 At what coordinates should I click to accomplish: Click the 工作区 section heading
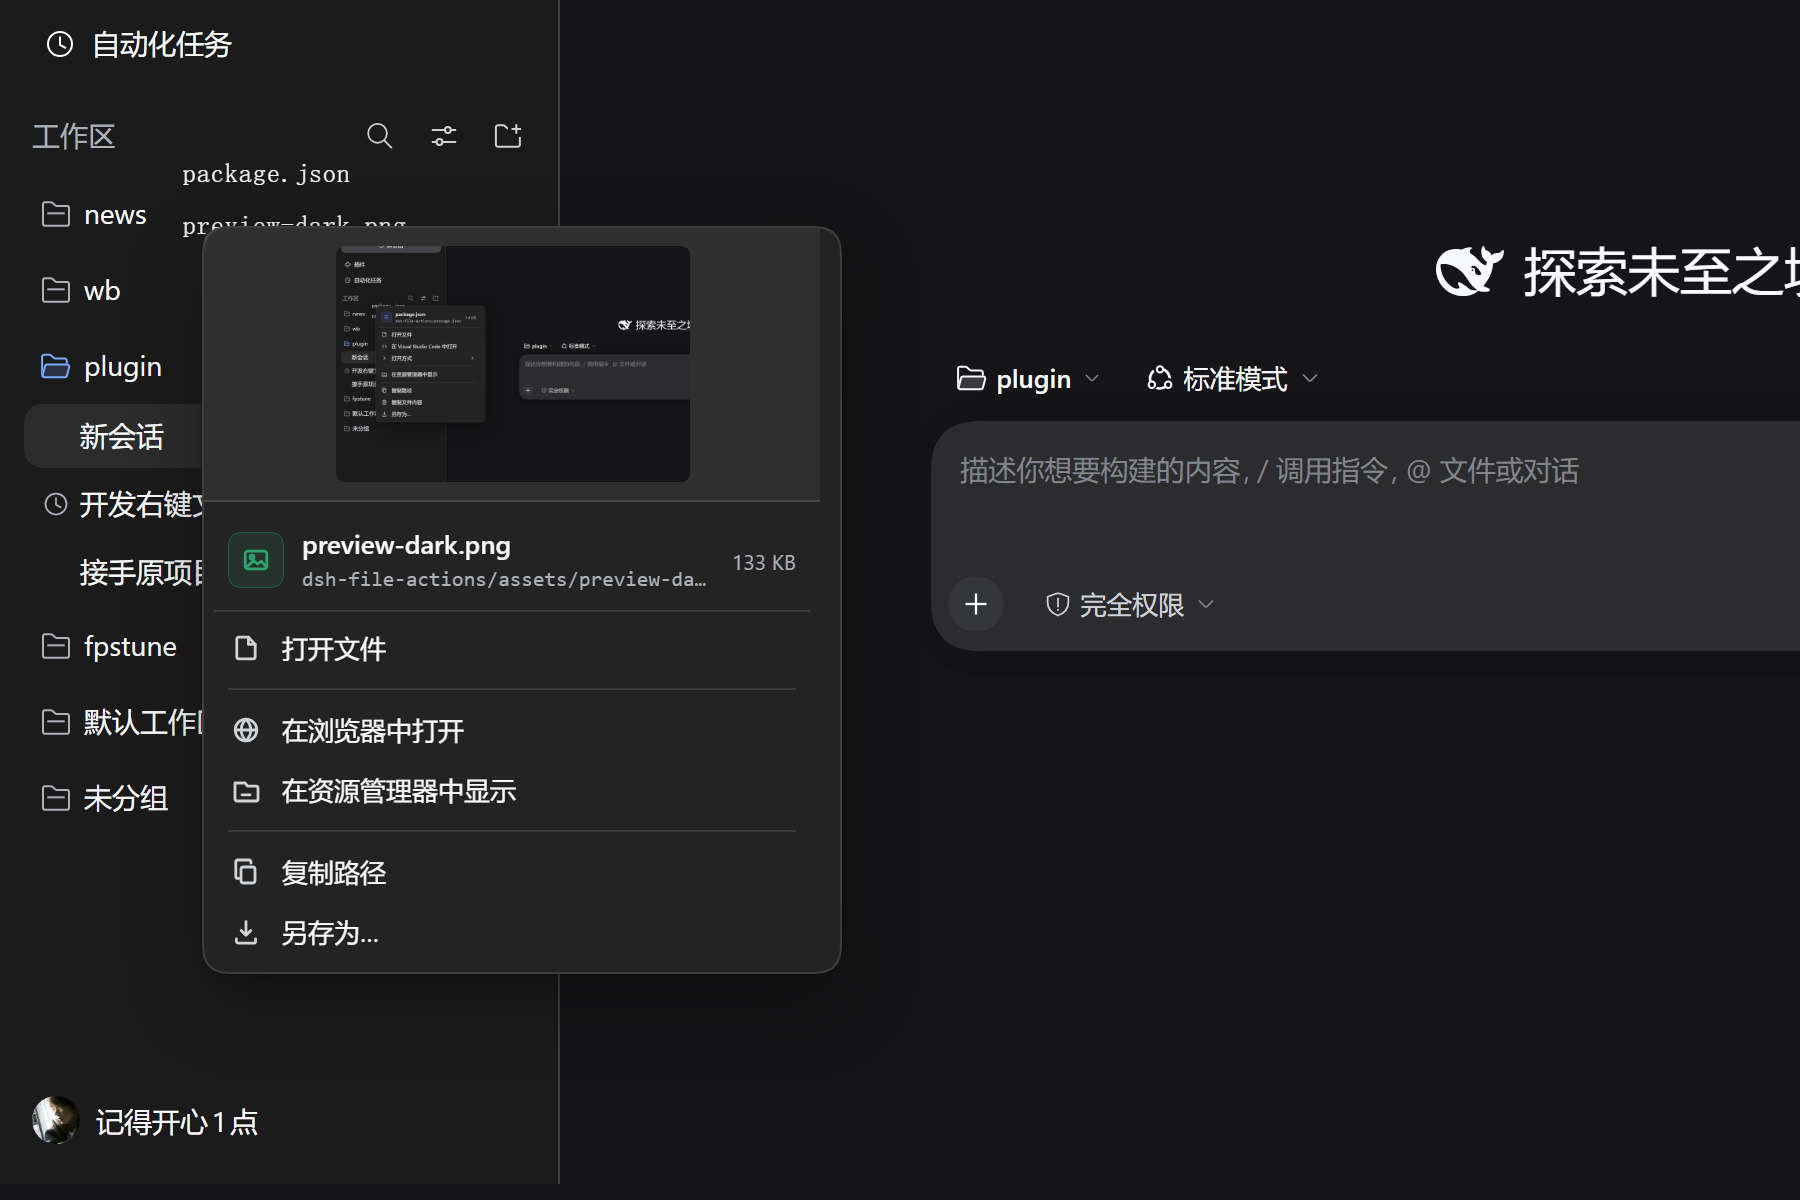coord(74,136)
